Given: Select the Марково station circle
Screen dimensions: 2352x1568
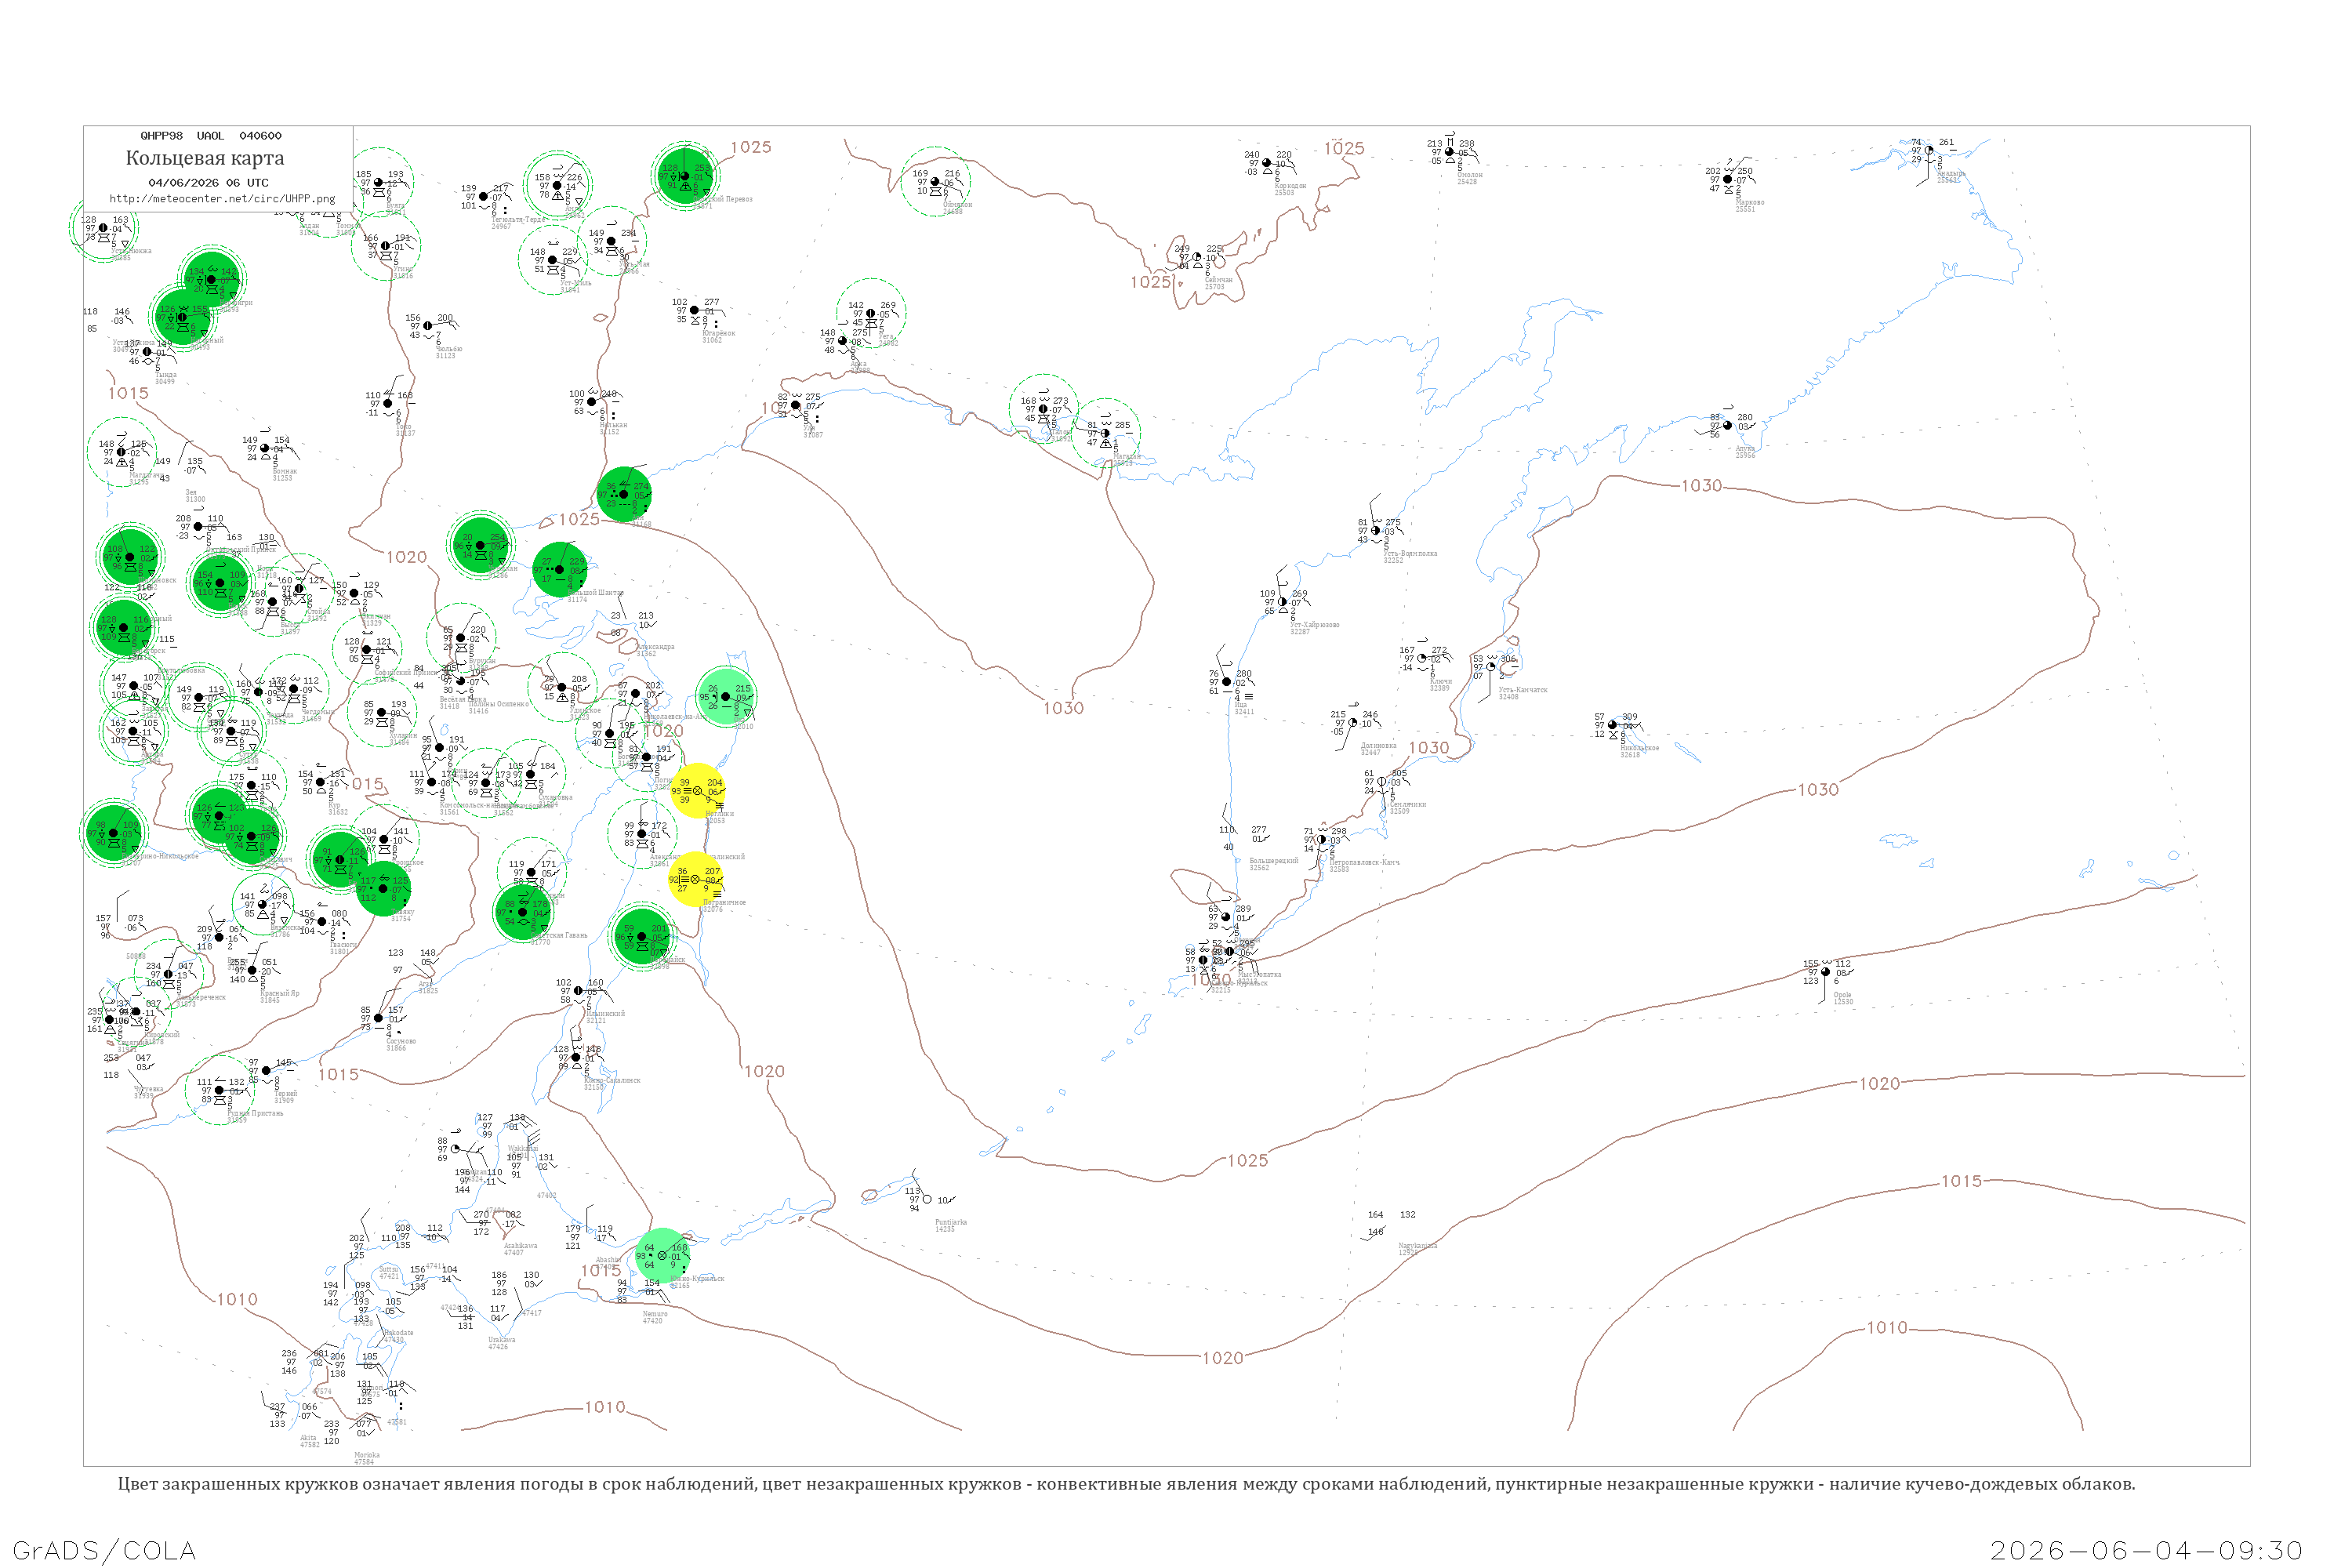Looking at the screenshot, I should point(1728,180).
